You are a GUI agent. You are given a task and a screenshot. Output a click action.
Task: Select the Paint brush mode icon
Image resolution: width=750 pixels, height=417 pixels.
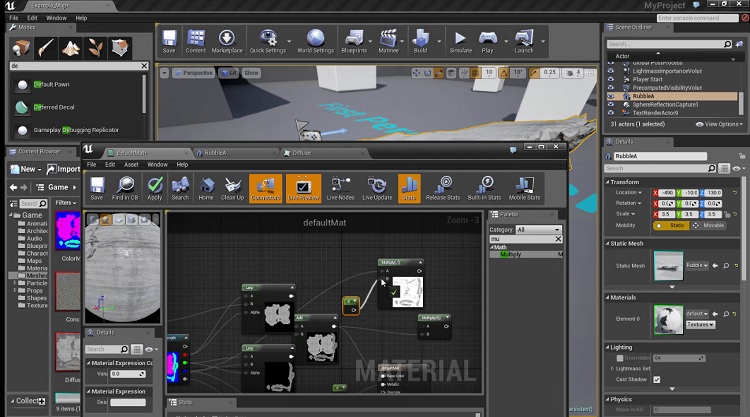click(x=46, y=48)
